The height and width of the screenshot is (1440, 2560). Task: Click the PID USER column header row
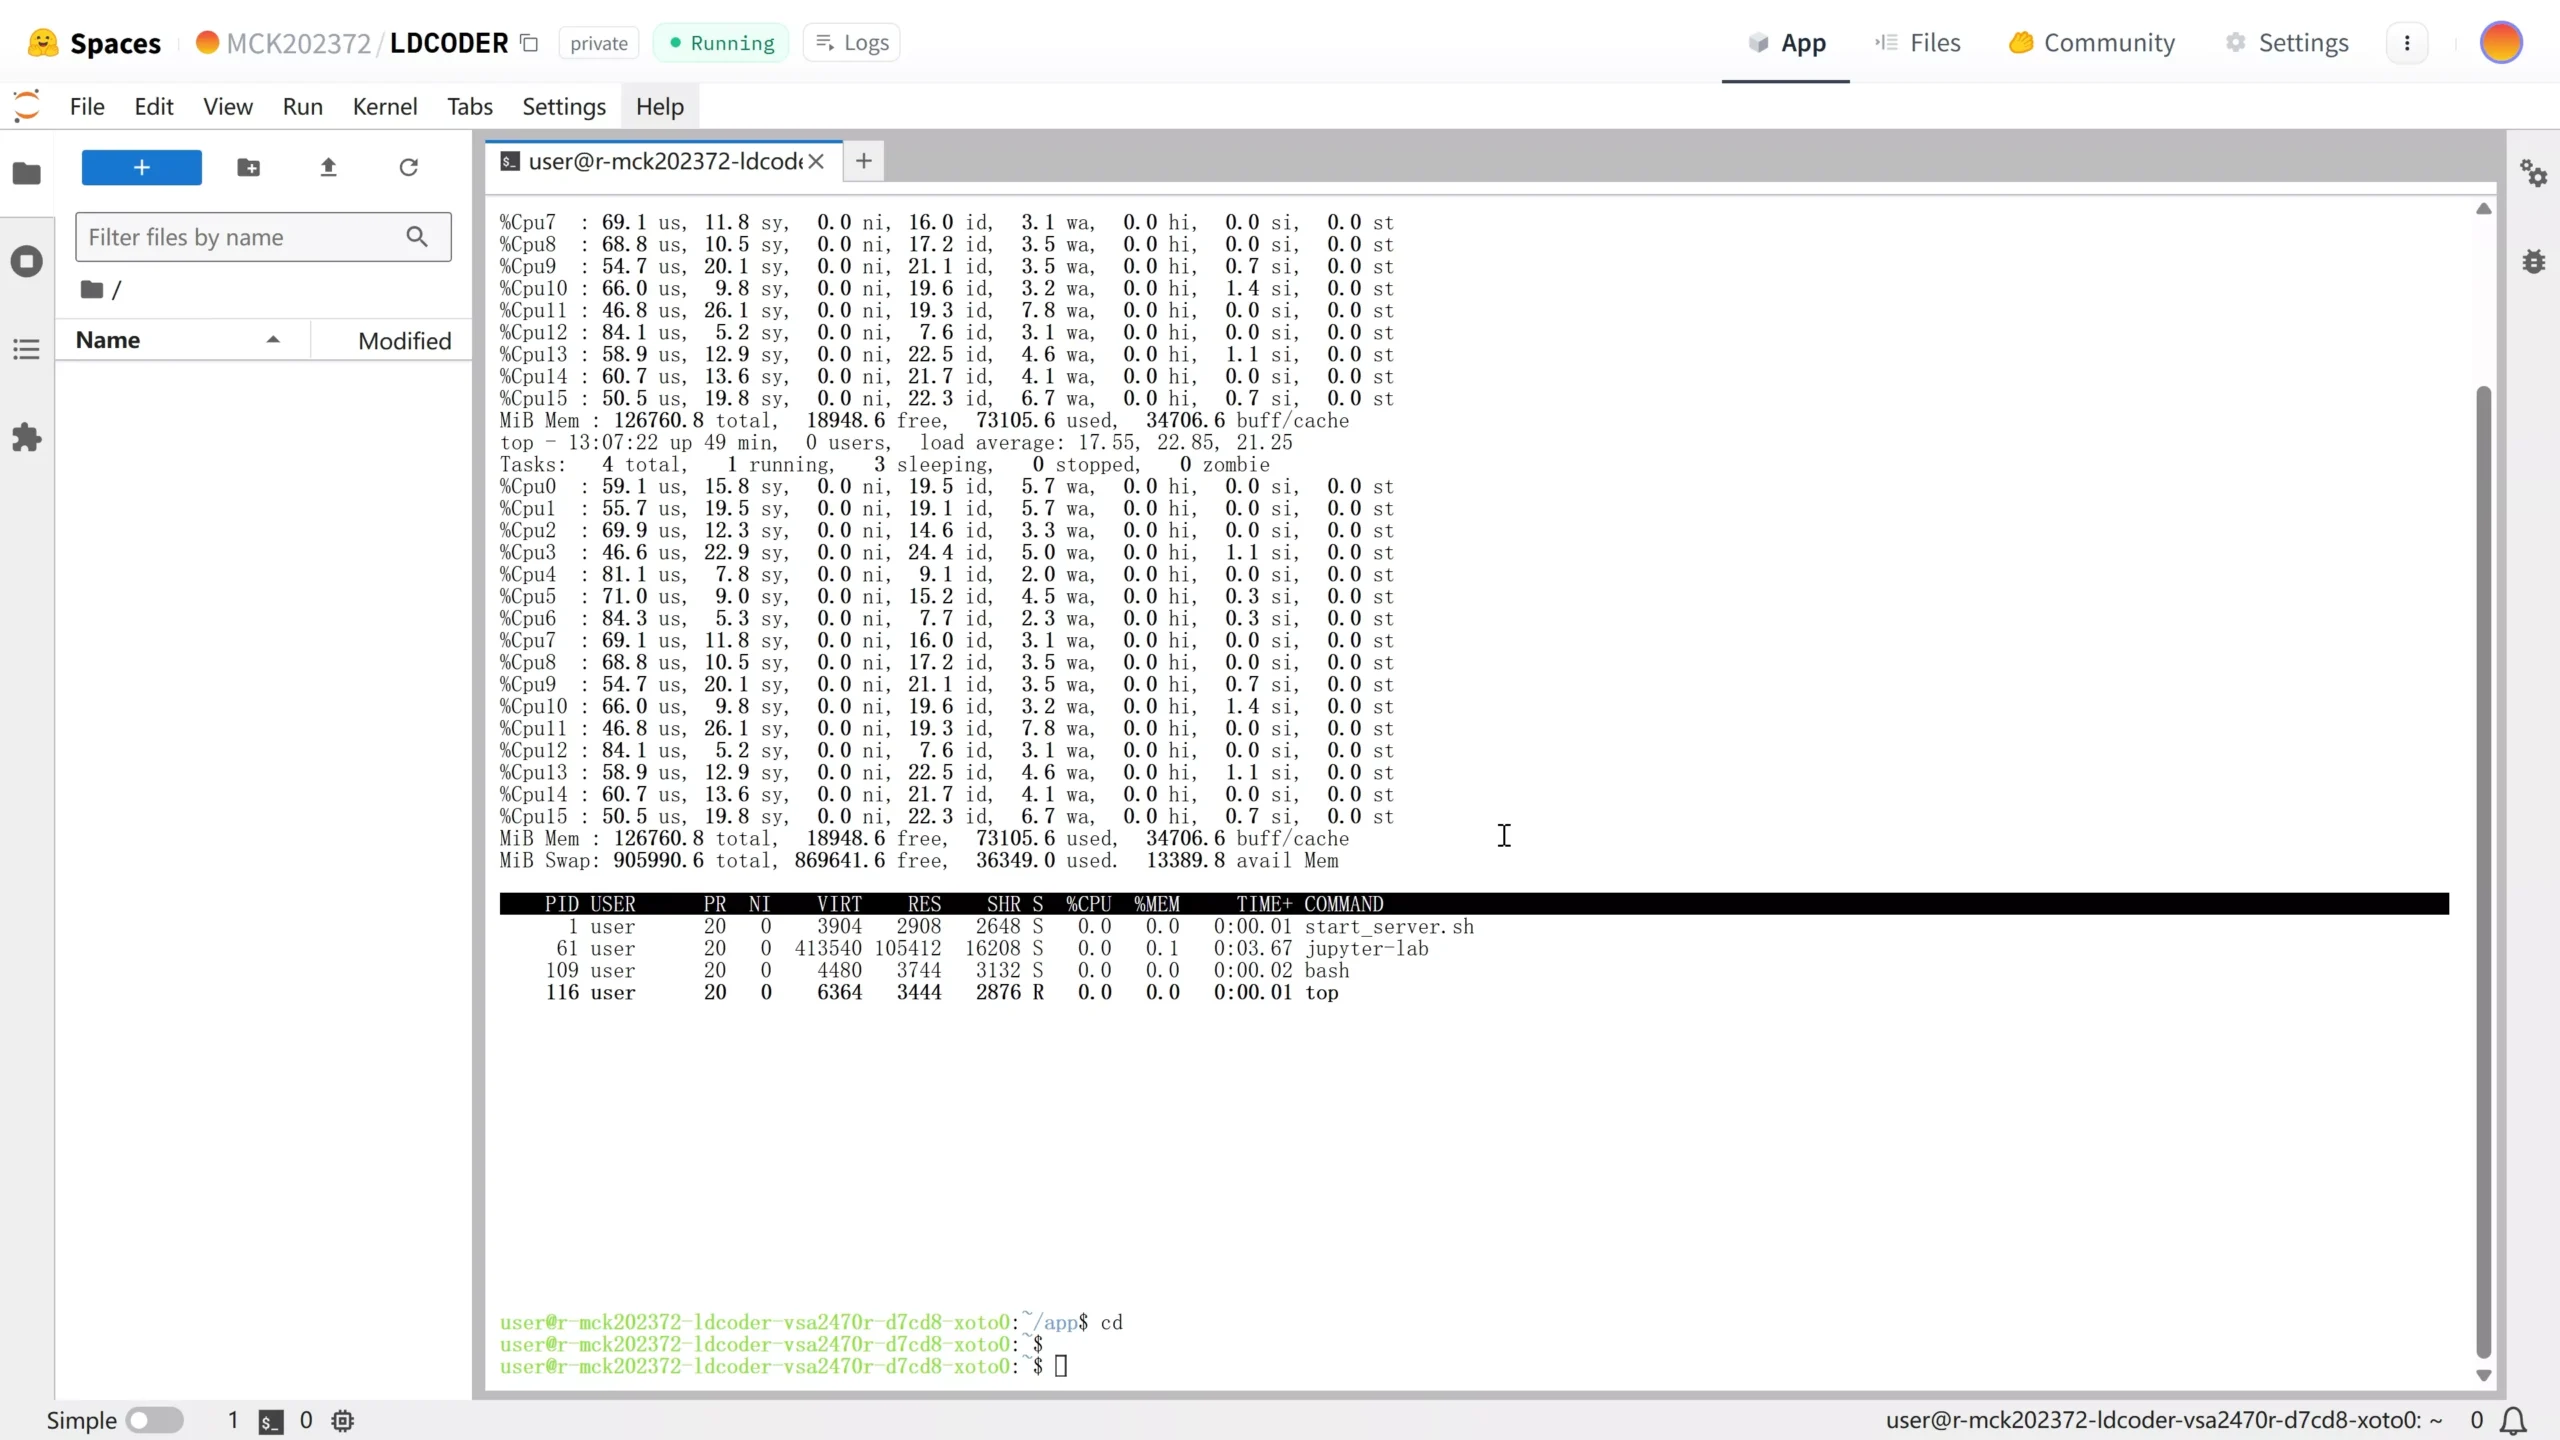[x=1474, y=904]
